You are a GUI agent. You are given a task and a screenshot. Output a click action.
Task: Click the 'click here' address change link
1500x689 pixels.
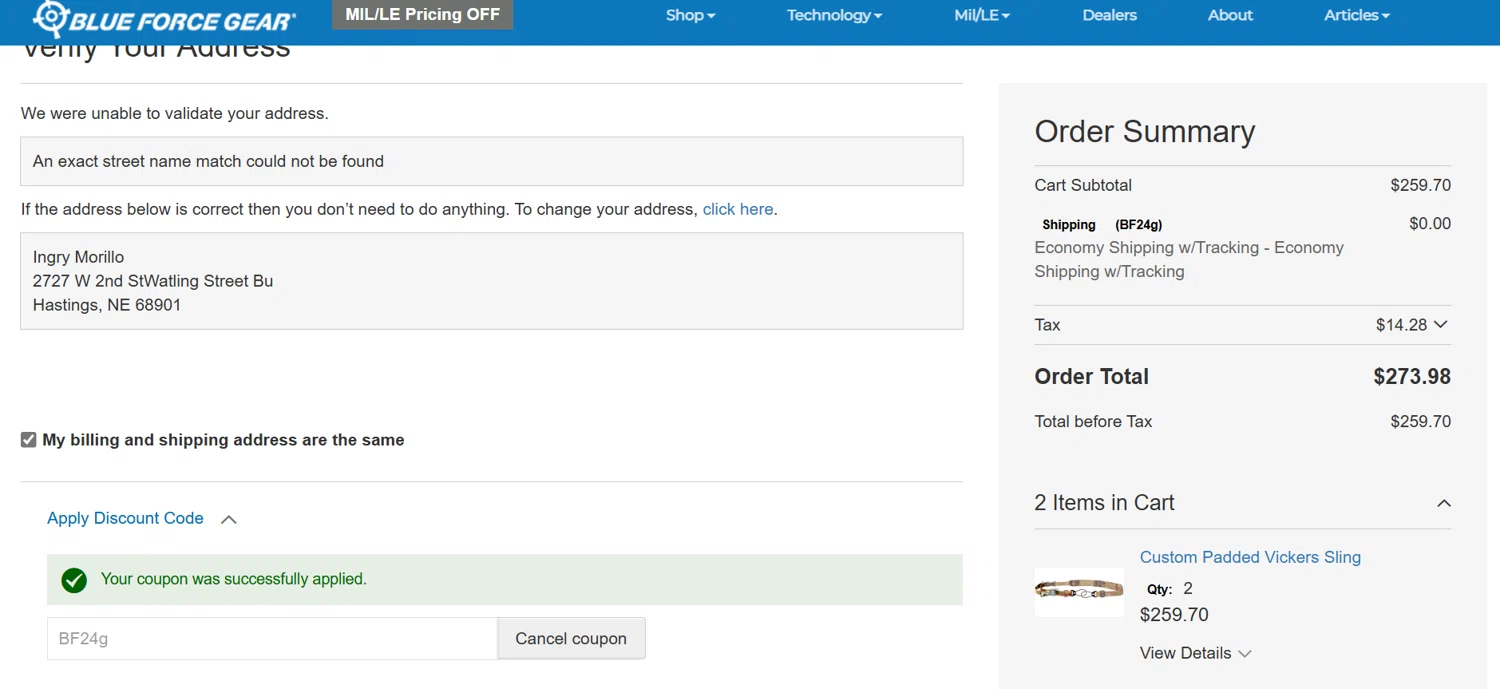pyautogui.click(x=738, y=209)
